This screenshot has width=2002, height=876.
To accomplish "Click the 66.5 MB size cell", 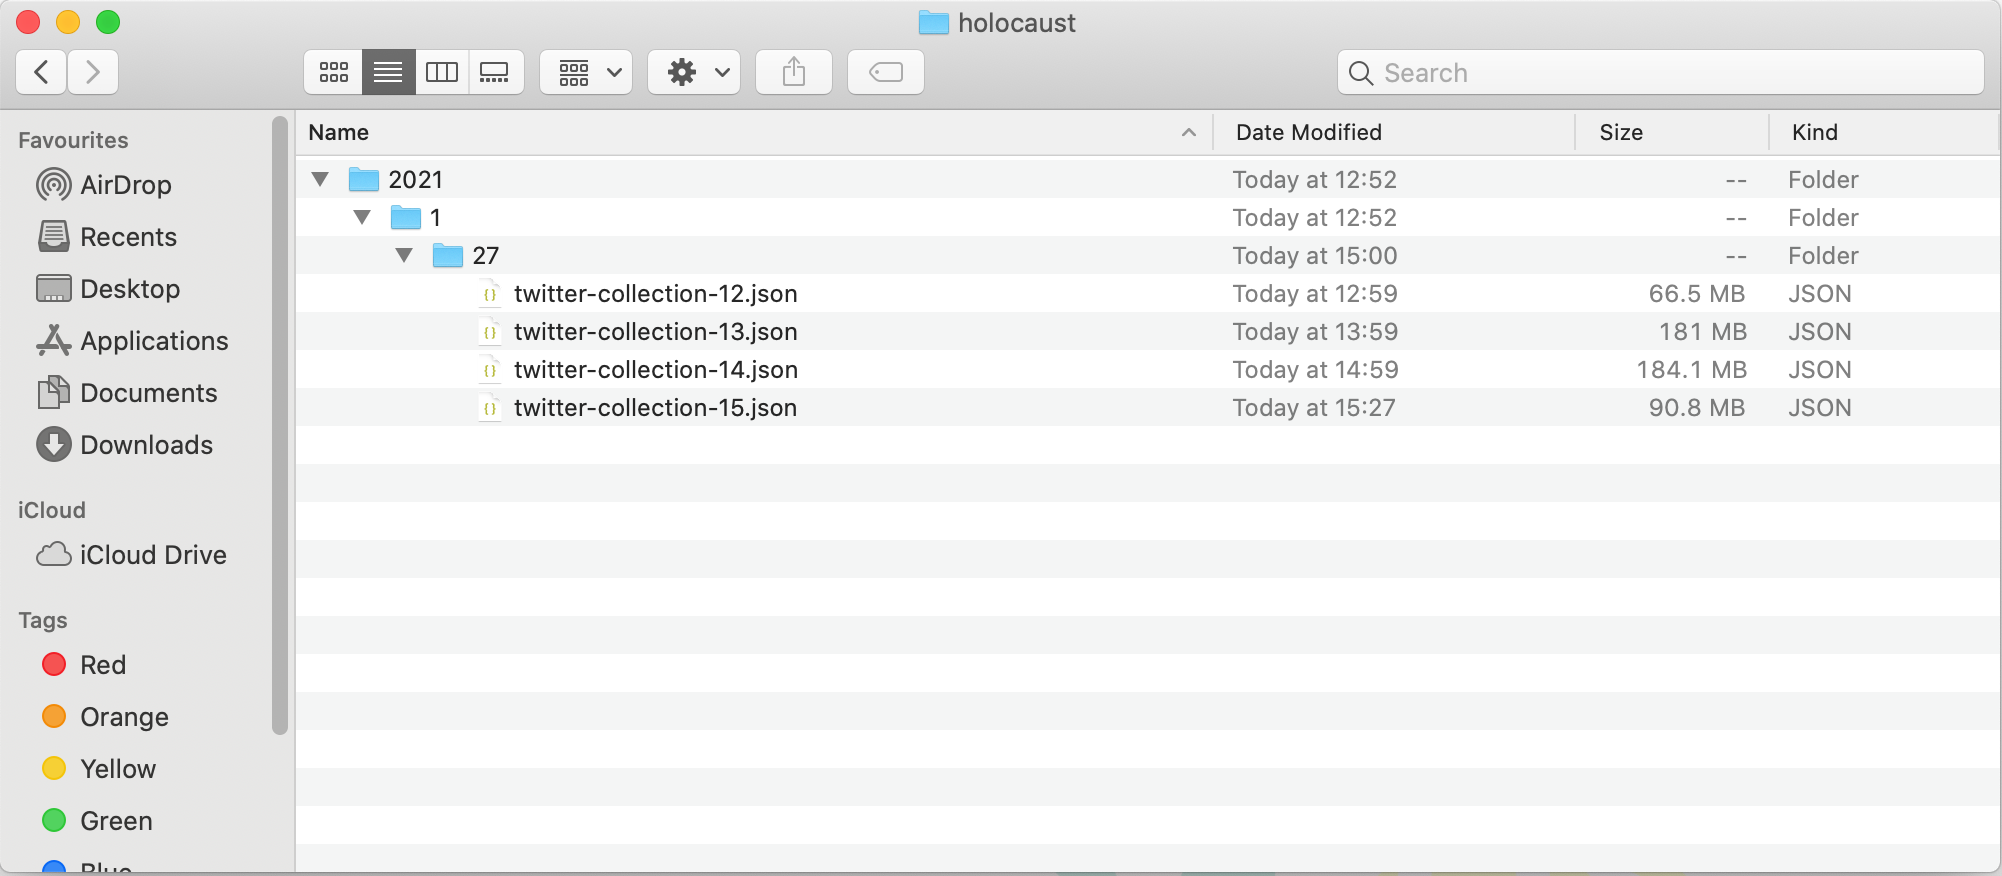I will pyautogui.click(x=1696, y=294).
